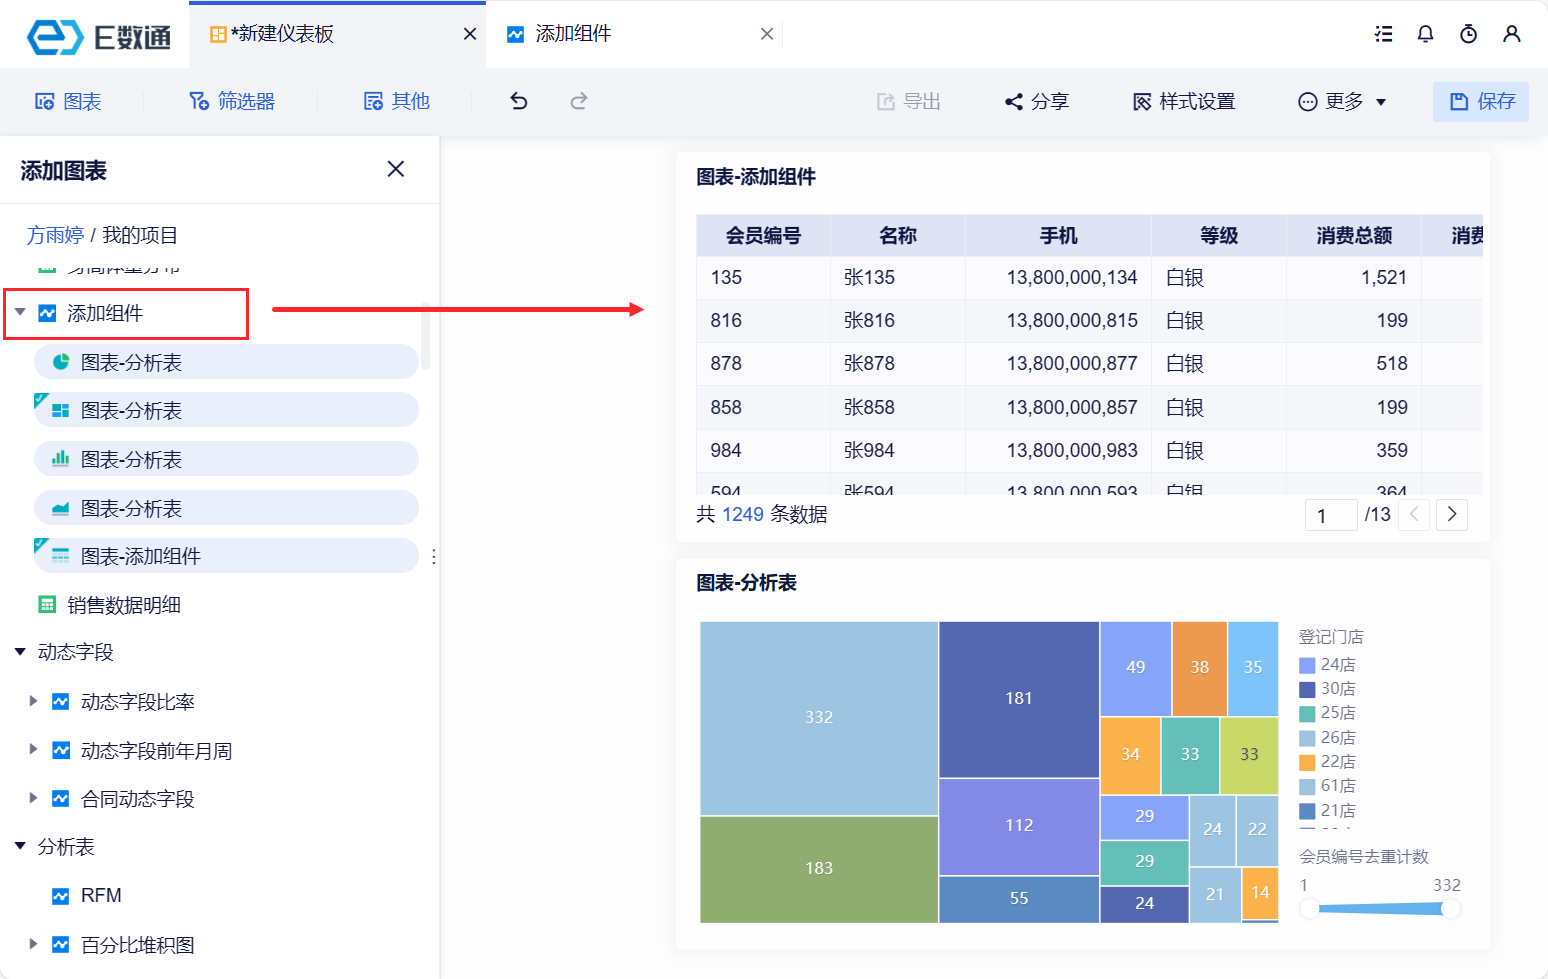Screen dimensions: 1548x979
Task: Collapse the 动态字段 folder
Action: point(20,652)
